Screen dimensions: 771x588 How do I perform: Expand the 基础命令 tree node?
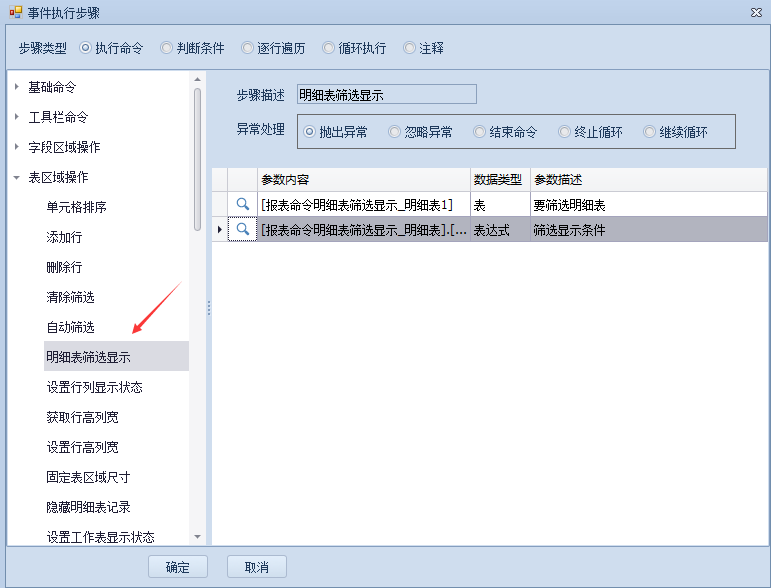pos(17,87)
